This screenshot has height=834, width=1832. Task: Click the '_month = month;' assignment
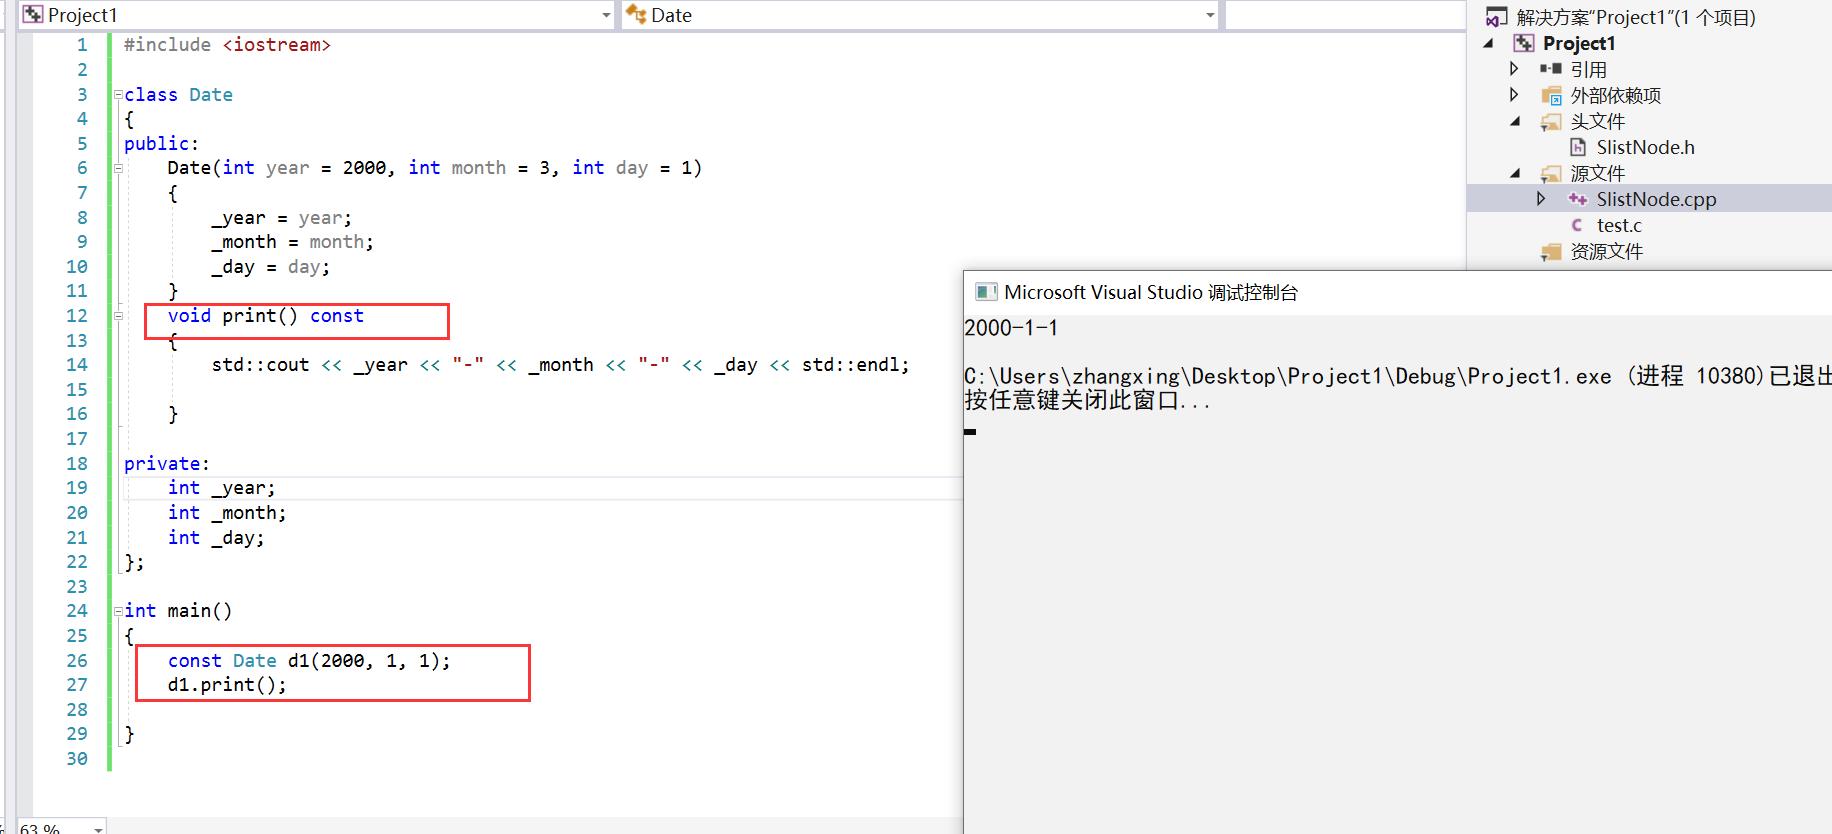[292, 242]
